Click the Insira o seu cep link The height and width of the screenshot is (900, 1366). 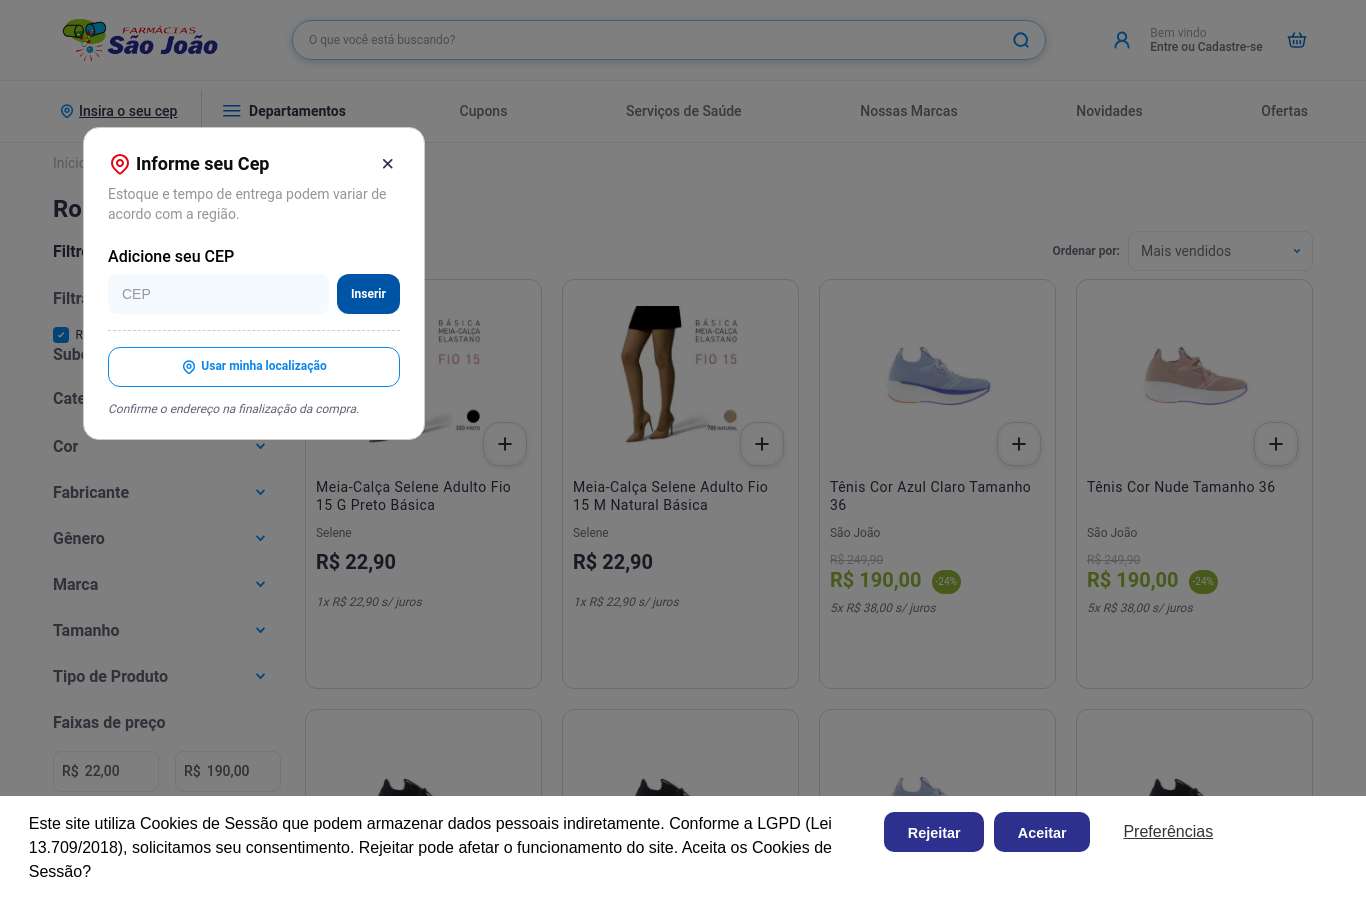(x=128, y=111)
